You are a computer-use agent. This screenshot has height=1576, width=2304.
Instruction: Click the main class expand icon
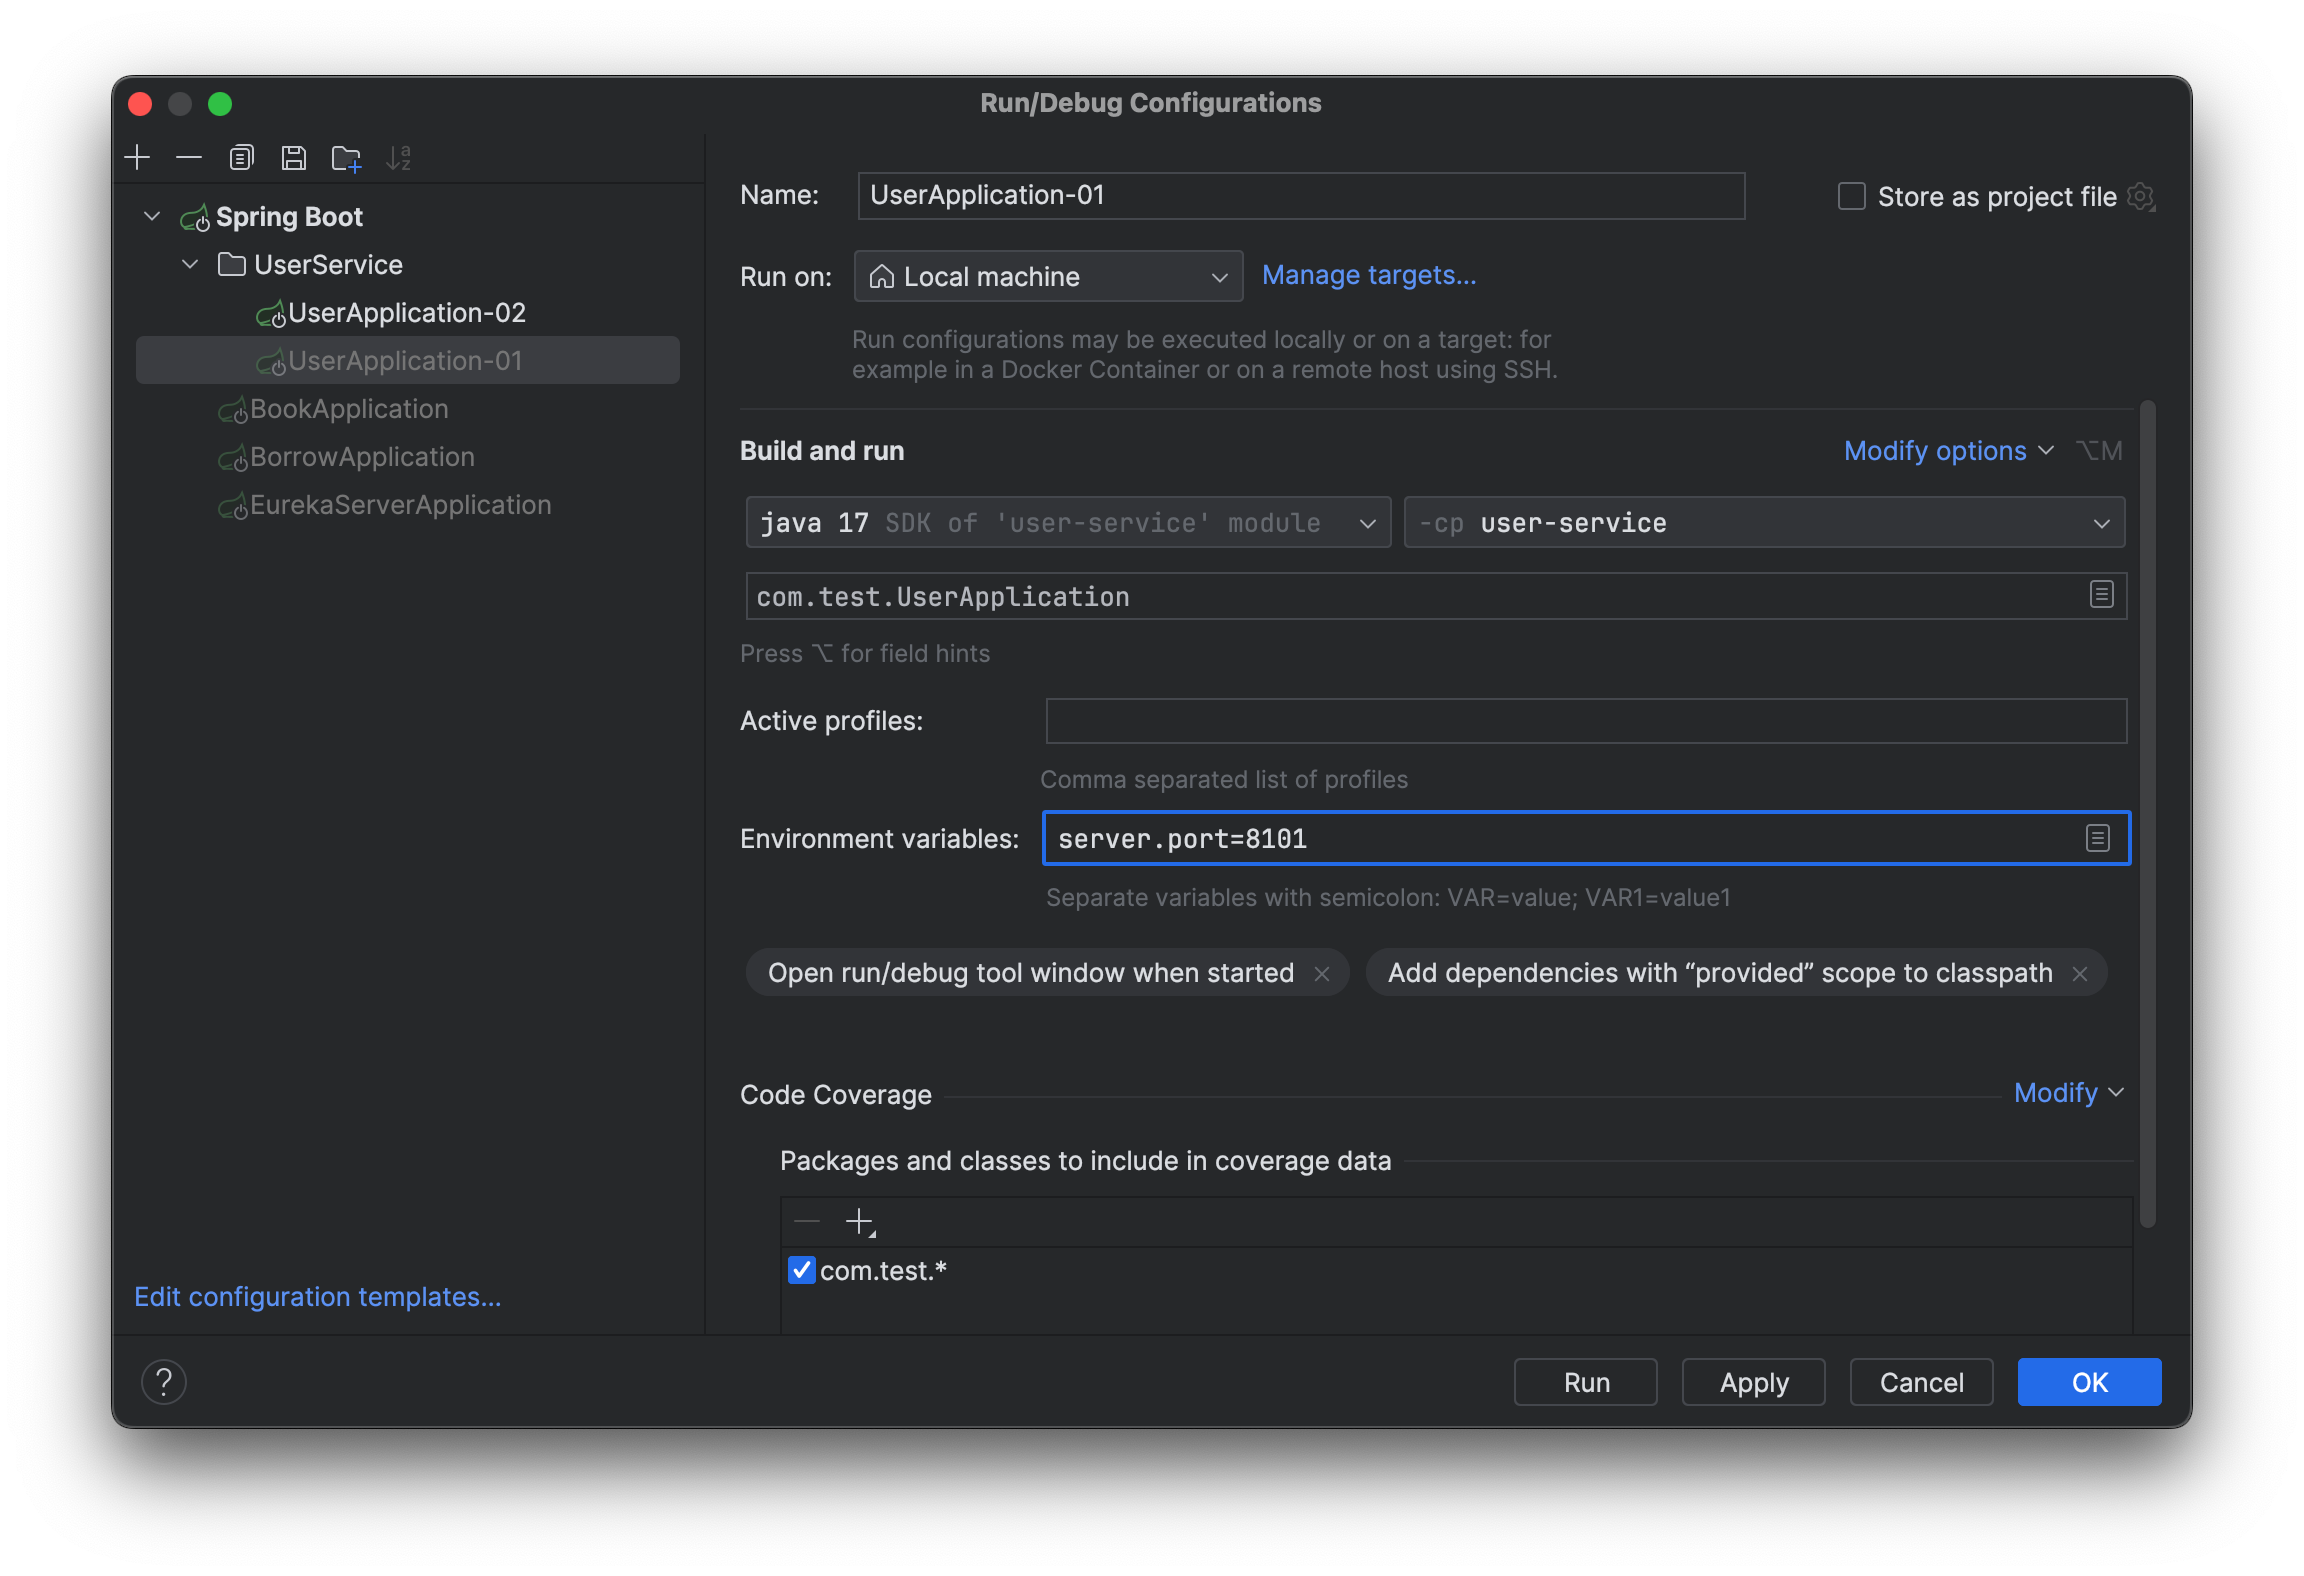[2101, 595]
